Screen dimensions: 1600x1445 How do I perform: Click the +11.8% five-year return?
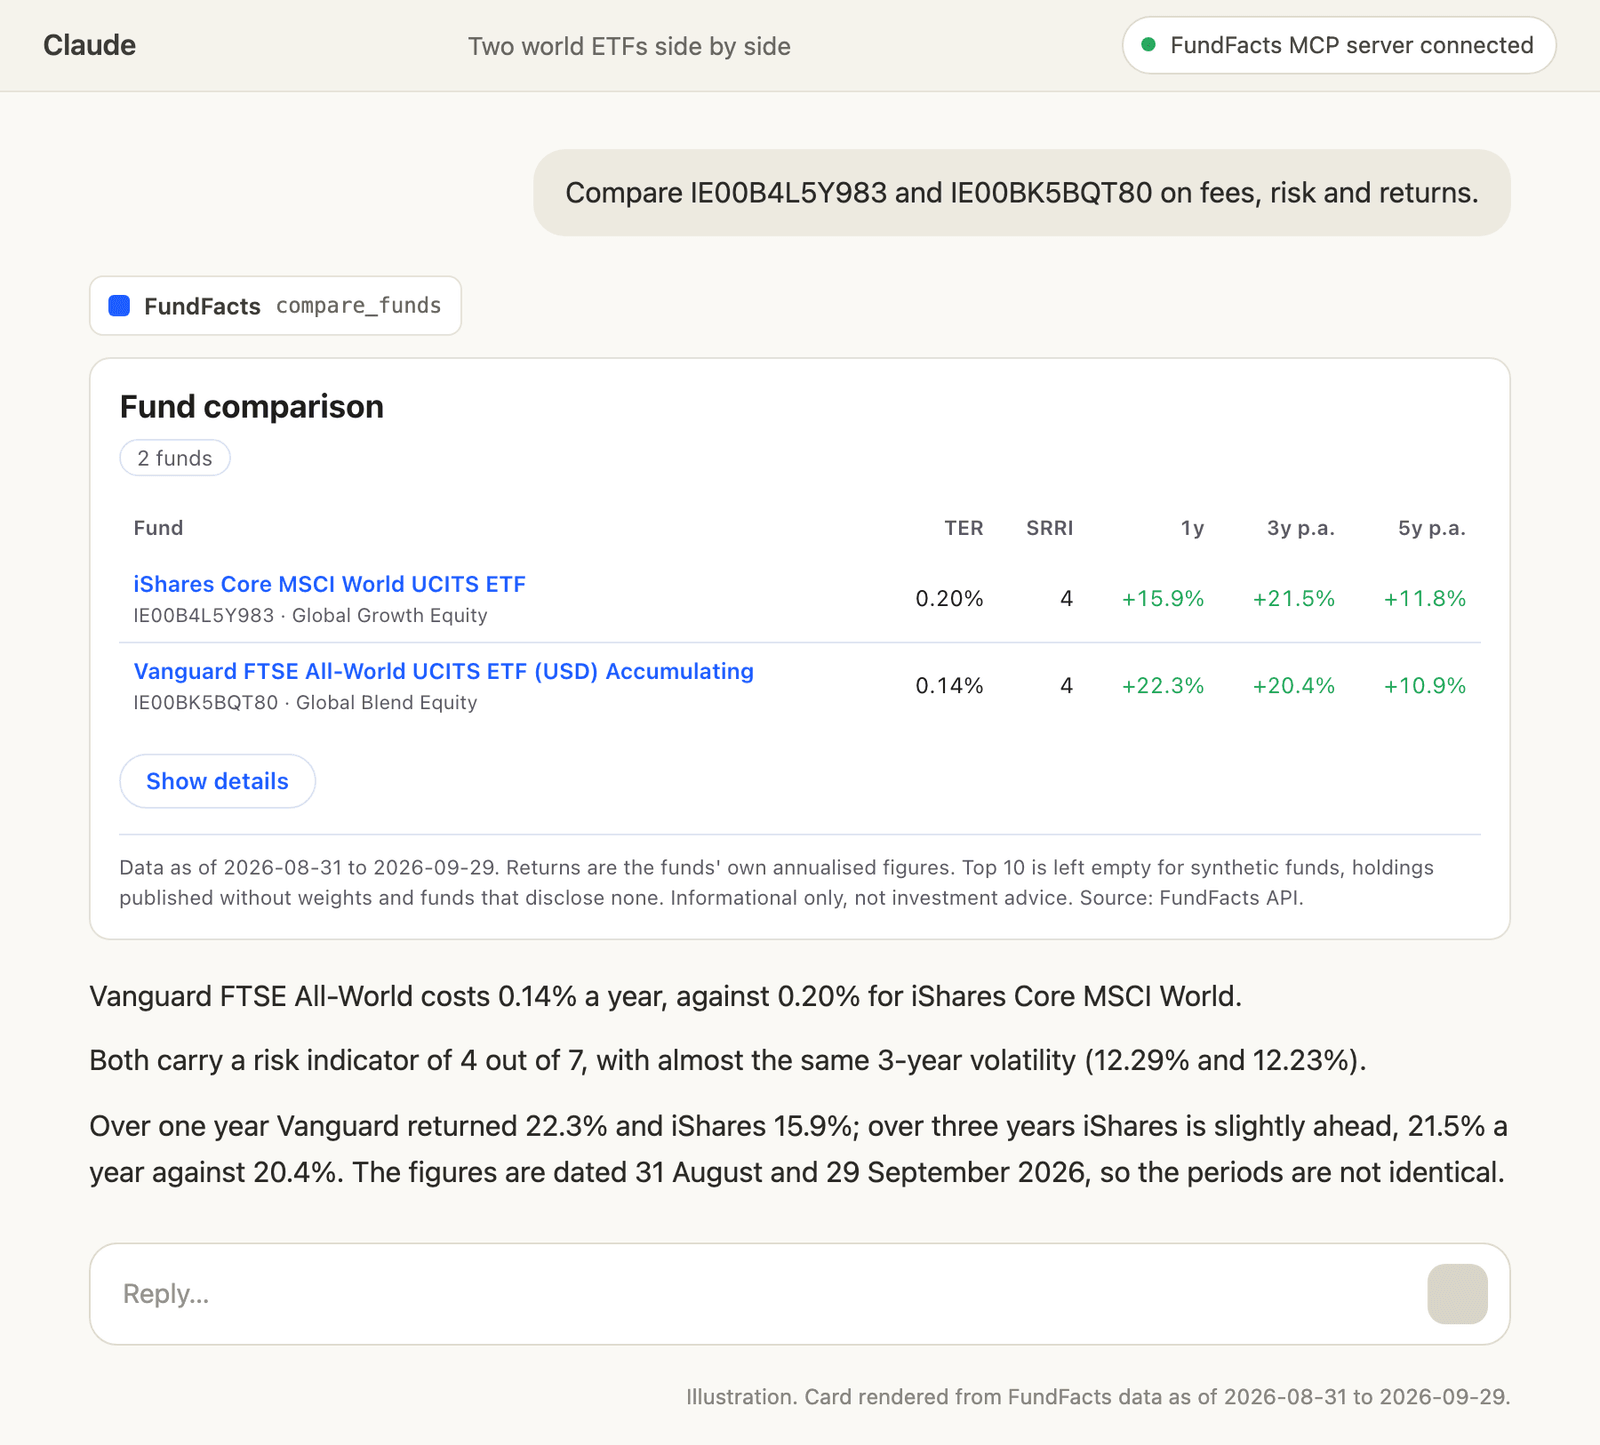(1425, 599)
